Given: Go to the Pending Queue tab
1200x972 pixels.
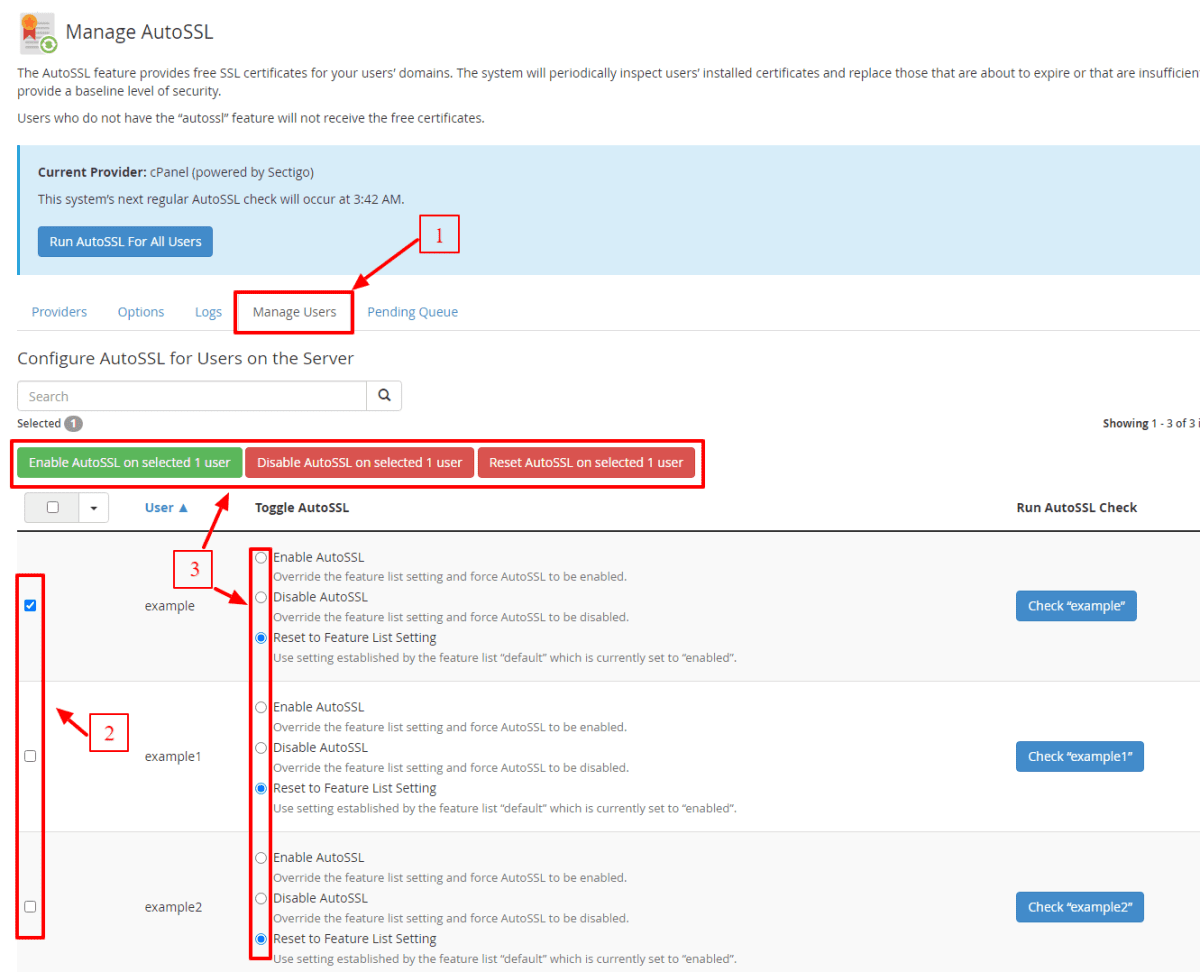Looking at the screenshot, I should pyautogui.click(x=412, y=312).
